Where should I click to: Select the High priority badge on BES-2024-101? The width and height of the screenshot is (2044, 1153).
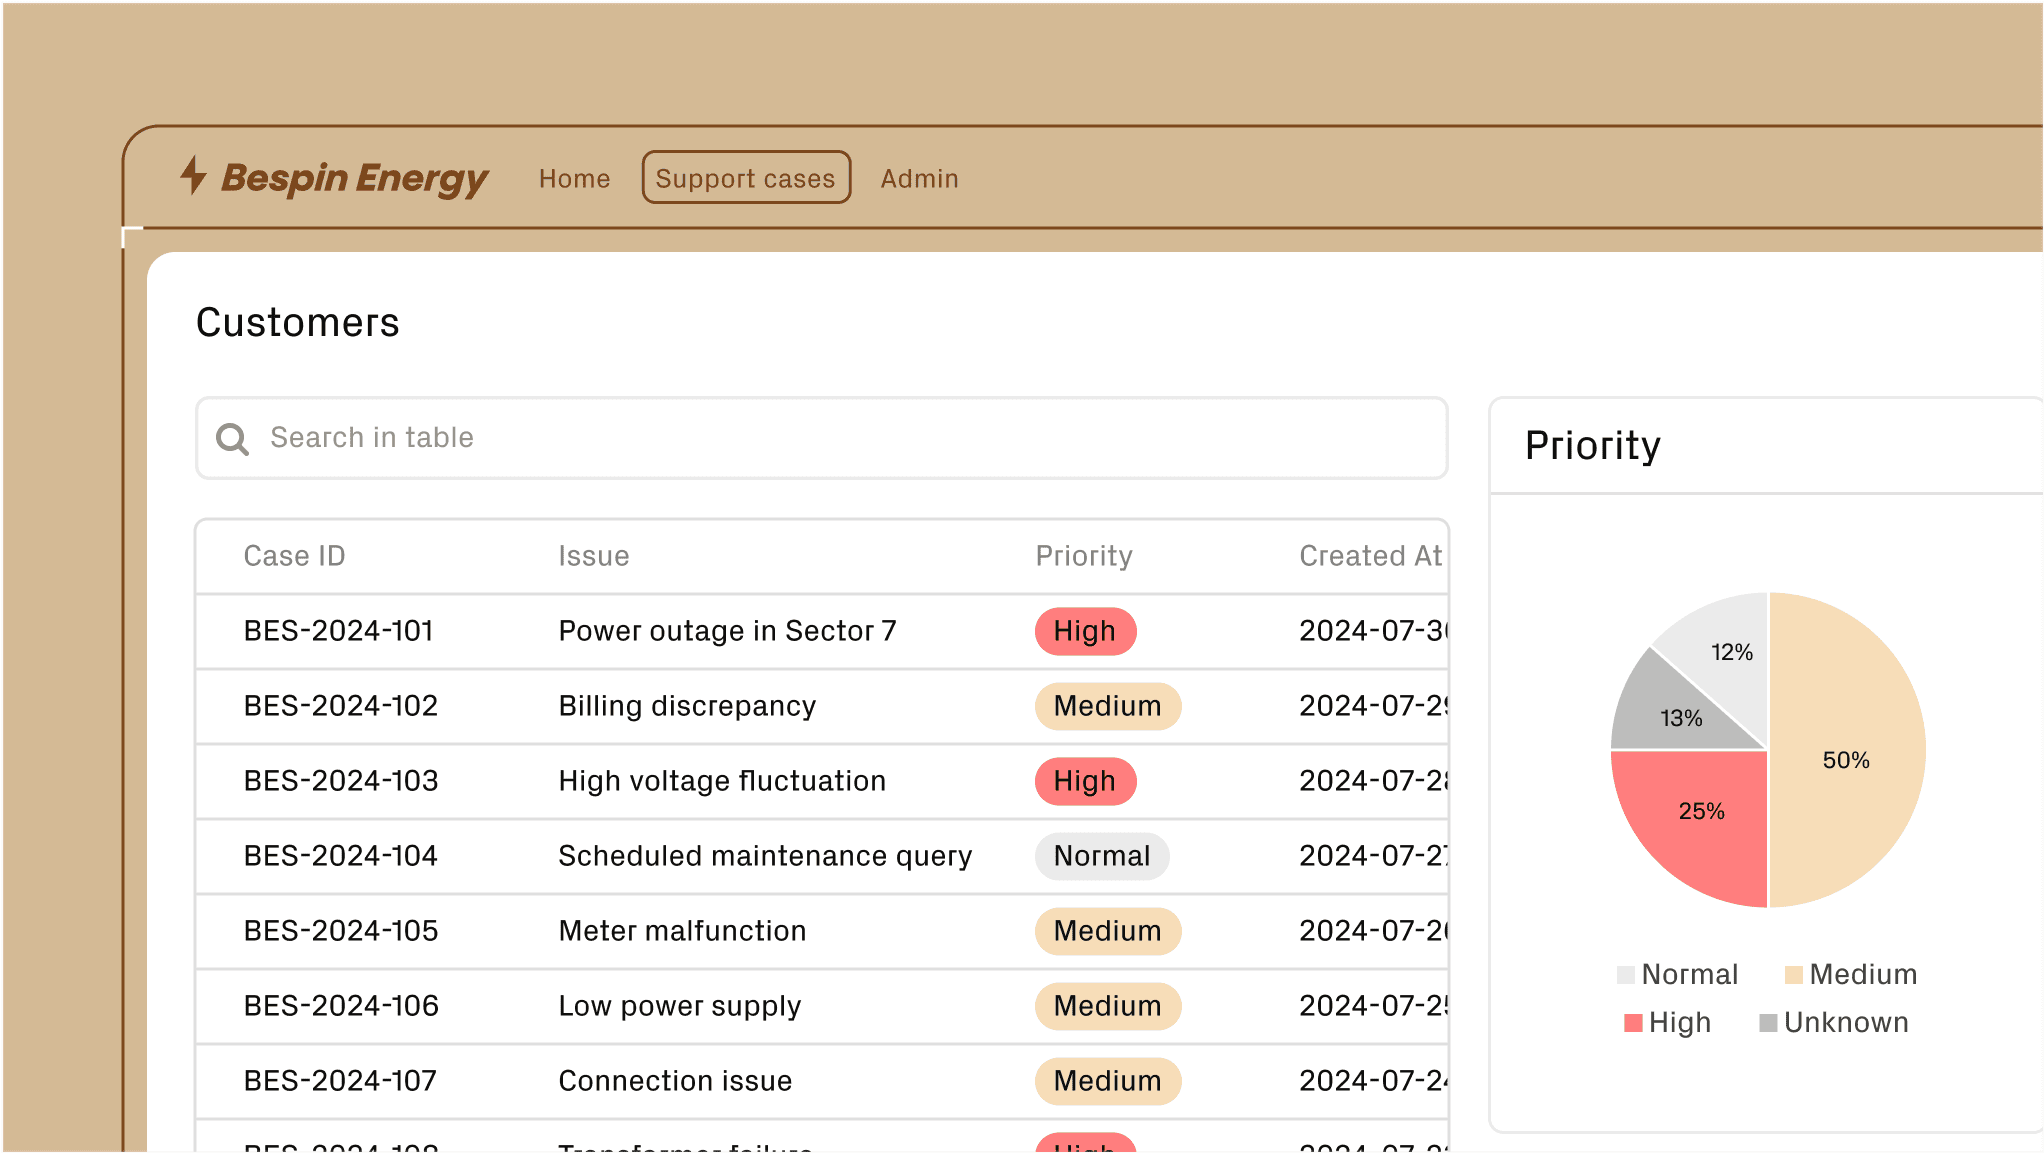point(1085,631)
